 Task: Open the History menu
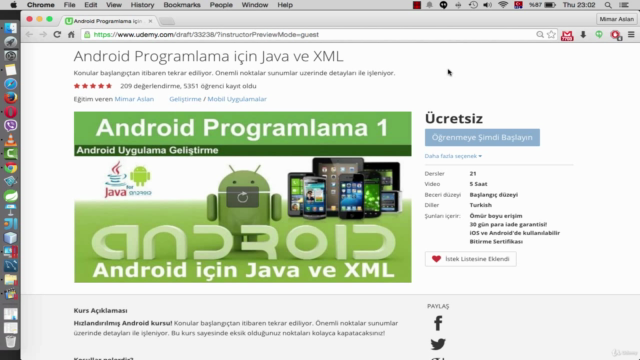pyautogui.click(x=142, y=5)
